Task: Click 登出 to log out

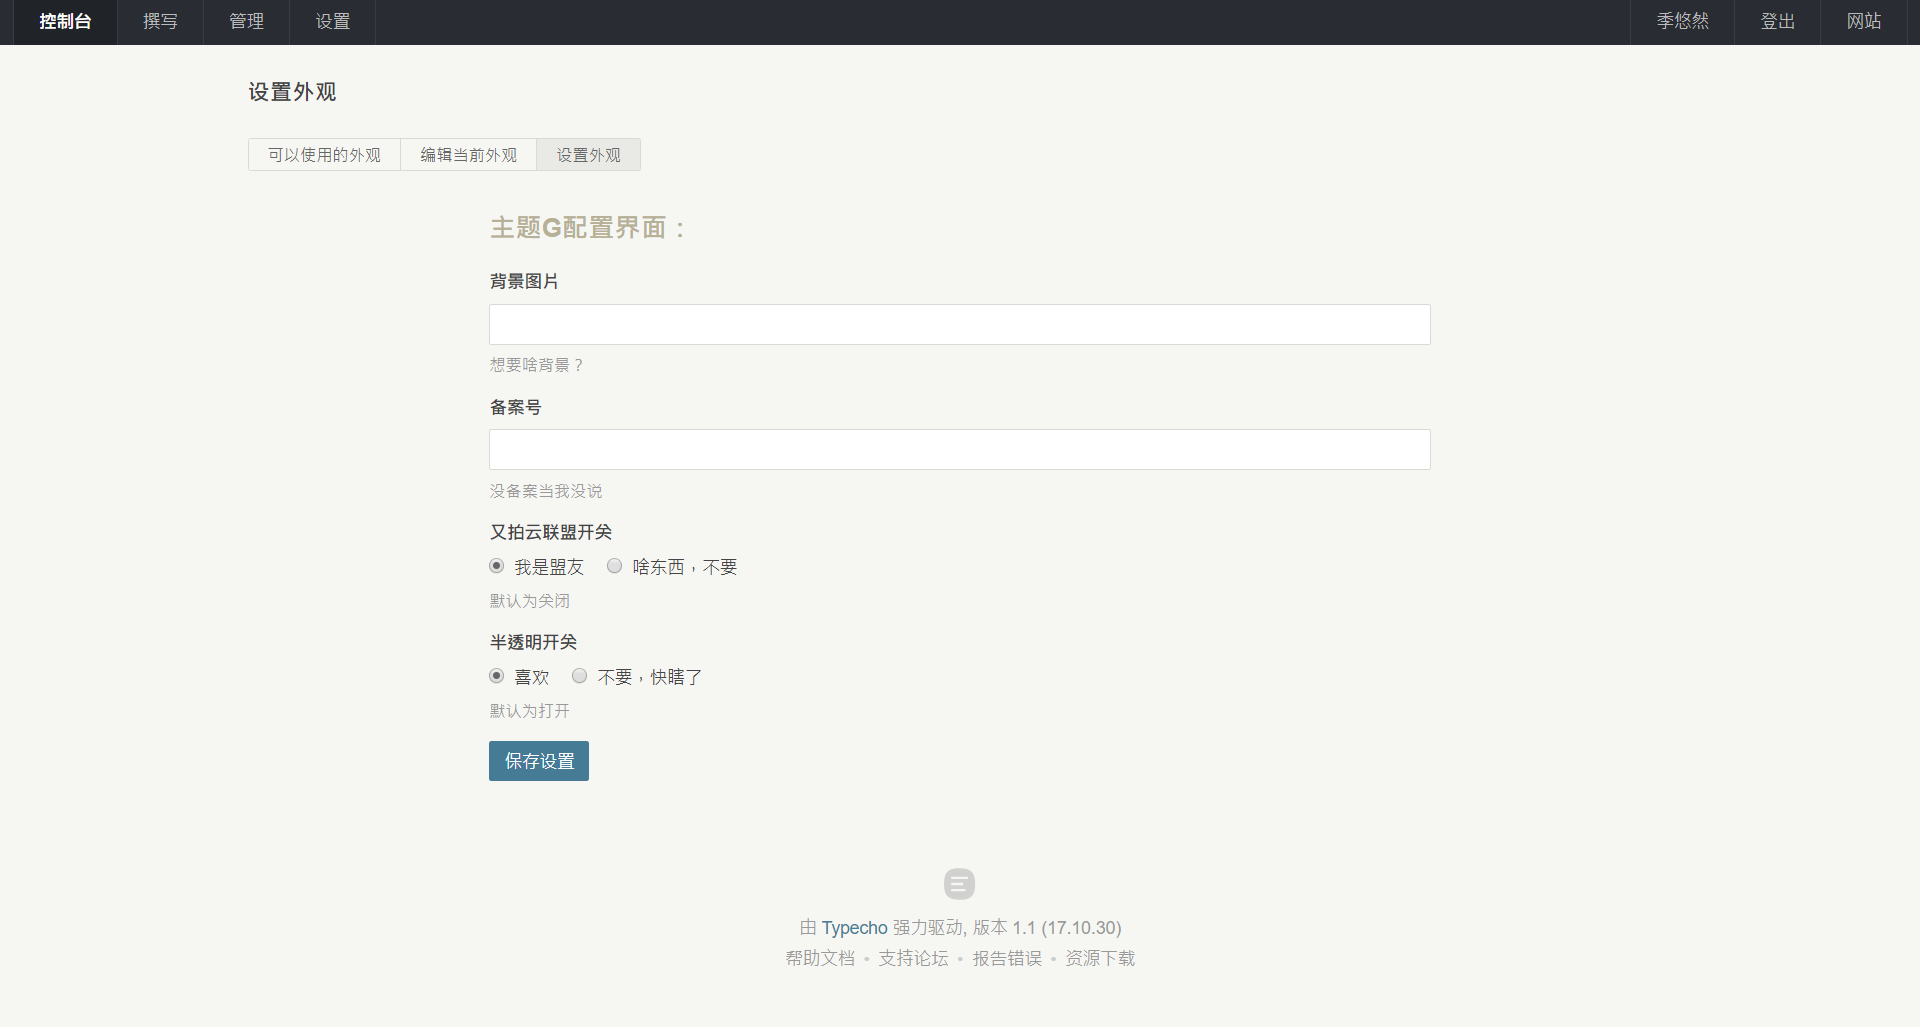Action: [x=1777, y=22]
